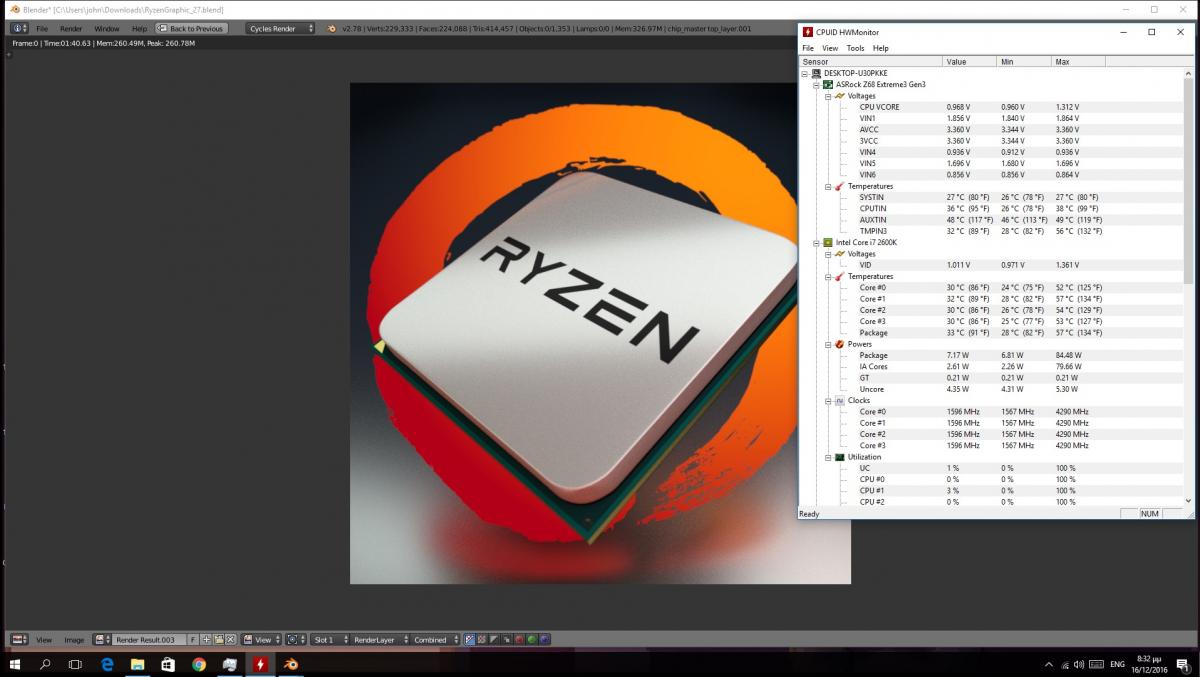This screenshot has width=1200, height=677.
Task: Click the Render Result.003 image name field
Action: 149,639
